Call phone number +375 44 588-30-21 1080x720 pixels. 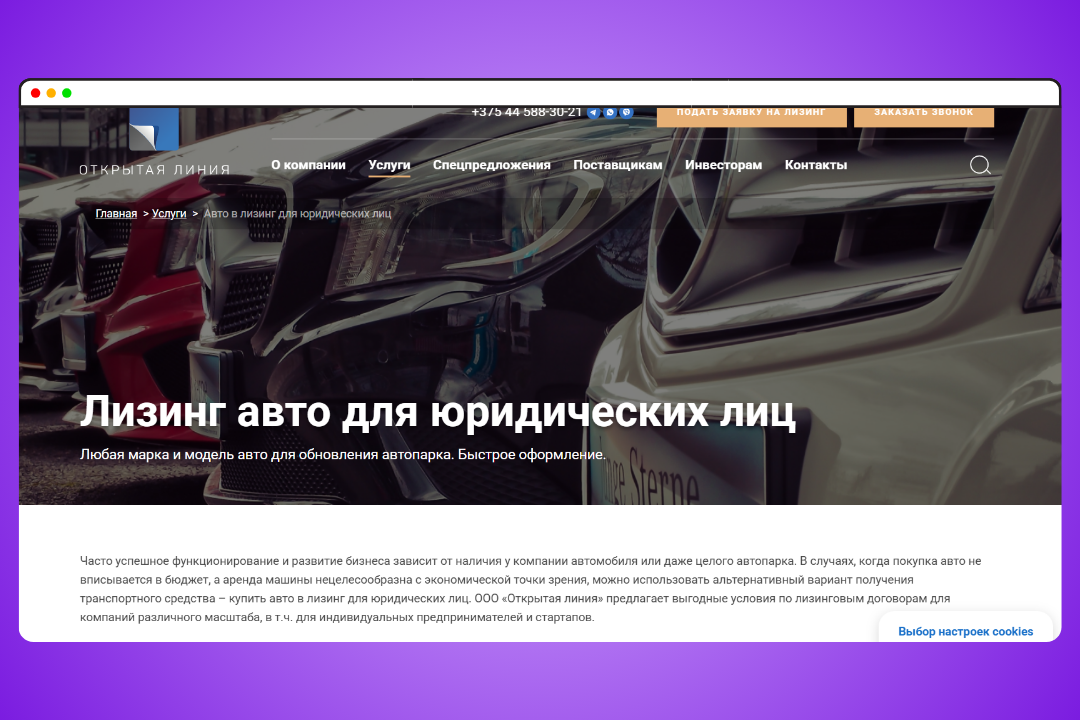pos(526,112)
